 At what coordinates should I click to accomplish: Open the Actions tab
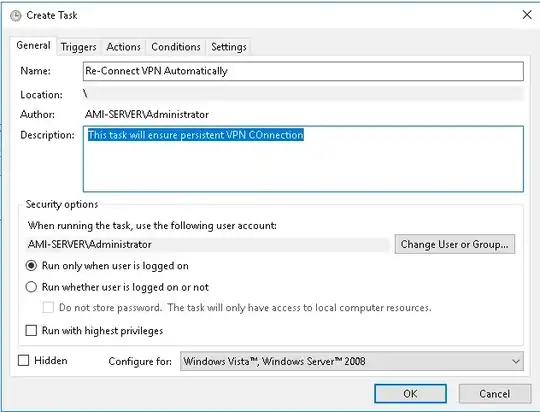[x=123, y=47]
